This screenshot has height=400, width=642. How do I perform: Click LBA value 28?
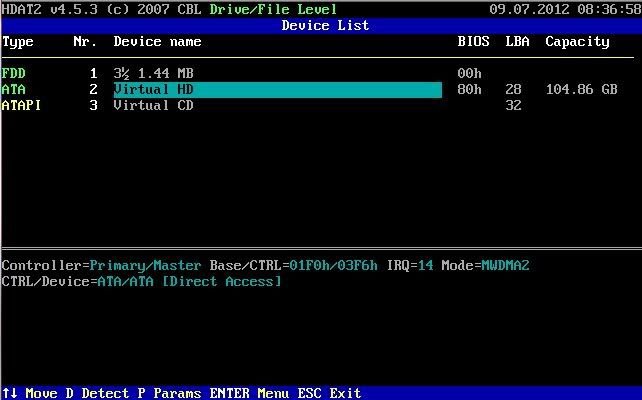pos(513,90)
